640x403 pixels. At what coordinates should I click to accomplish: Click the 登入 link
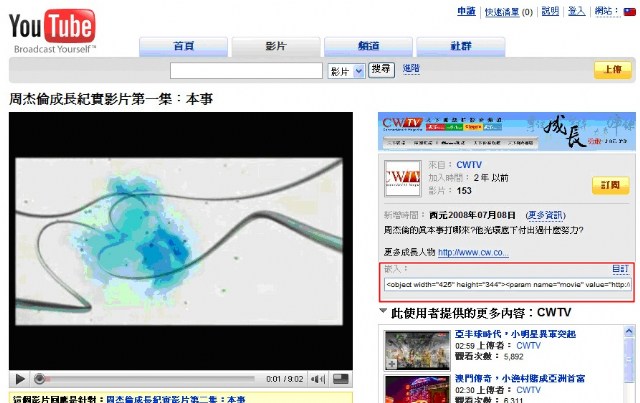click(x=576, y=11)
